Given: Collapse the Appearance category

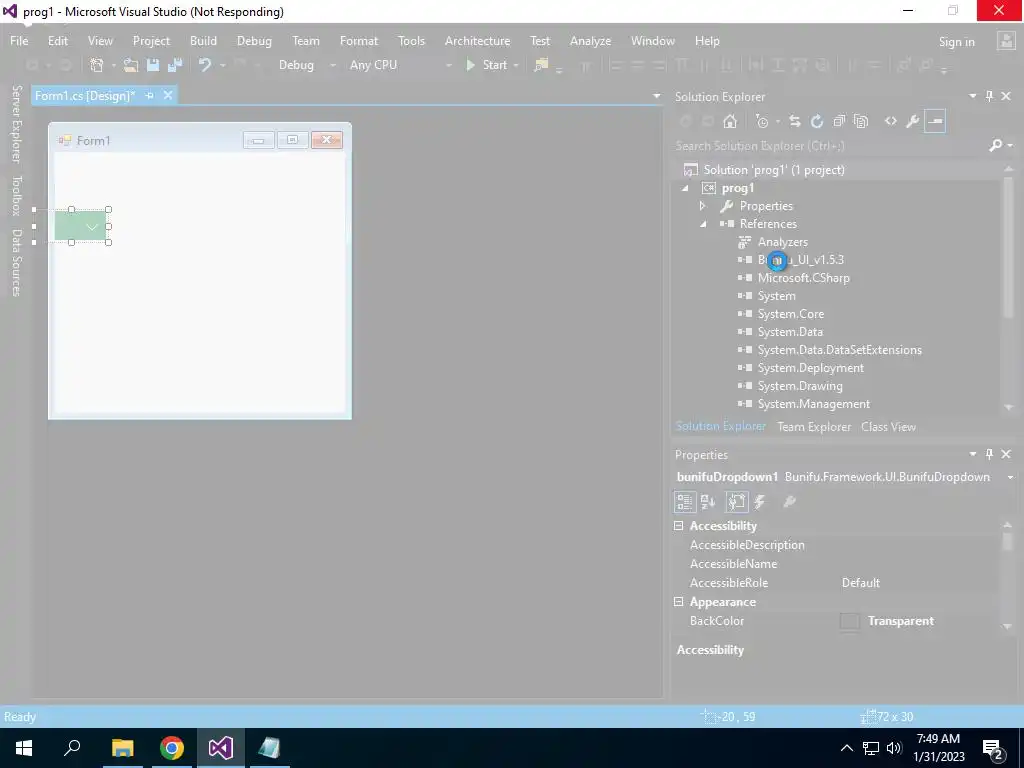Looking at the screenshot, I should tap(679, 601).
